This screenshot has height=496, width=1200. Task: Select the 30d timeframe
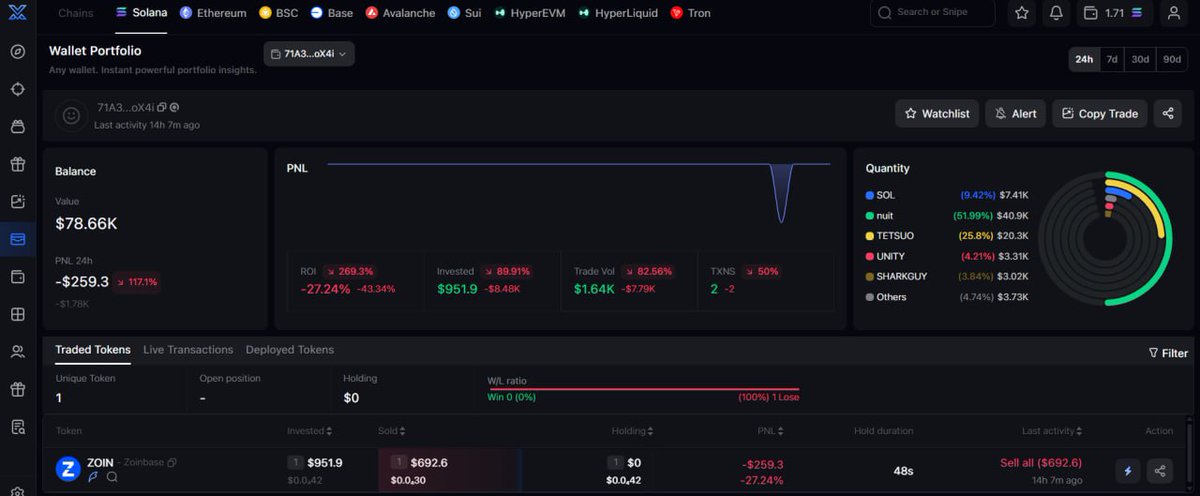(1140, 59)
